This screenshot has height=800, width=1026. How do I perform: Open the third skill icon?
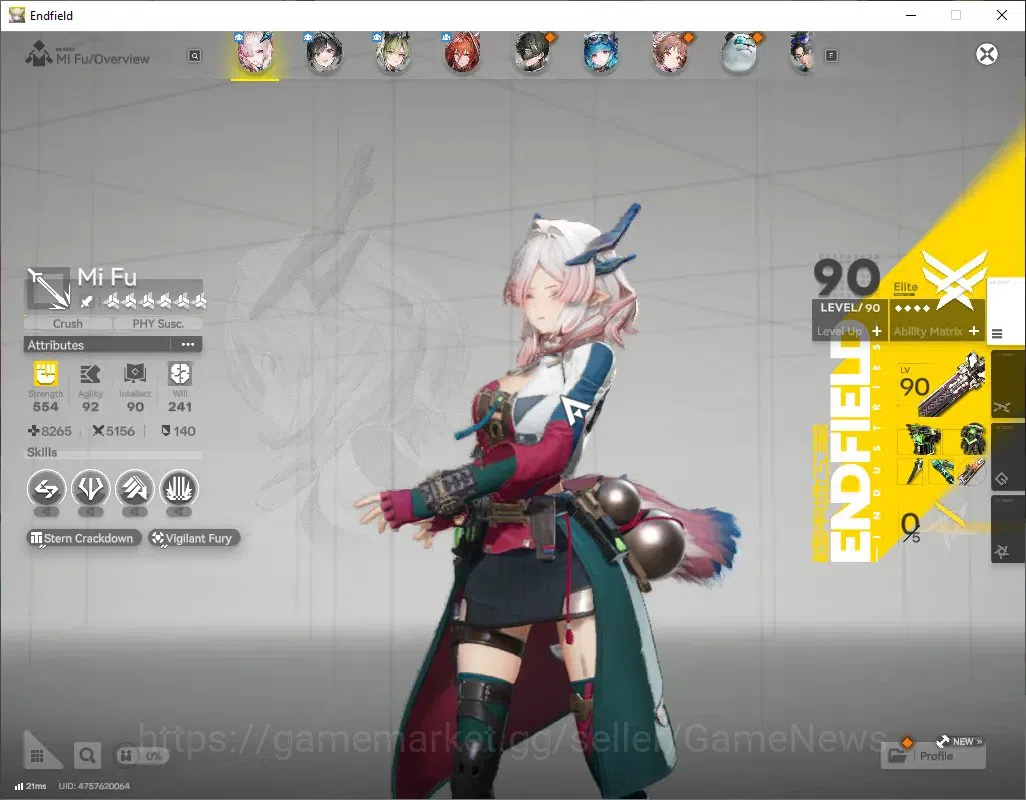coord(134,489)
